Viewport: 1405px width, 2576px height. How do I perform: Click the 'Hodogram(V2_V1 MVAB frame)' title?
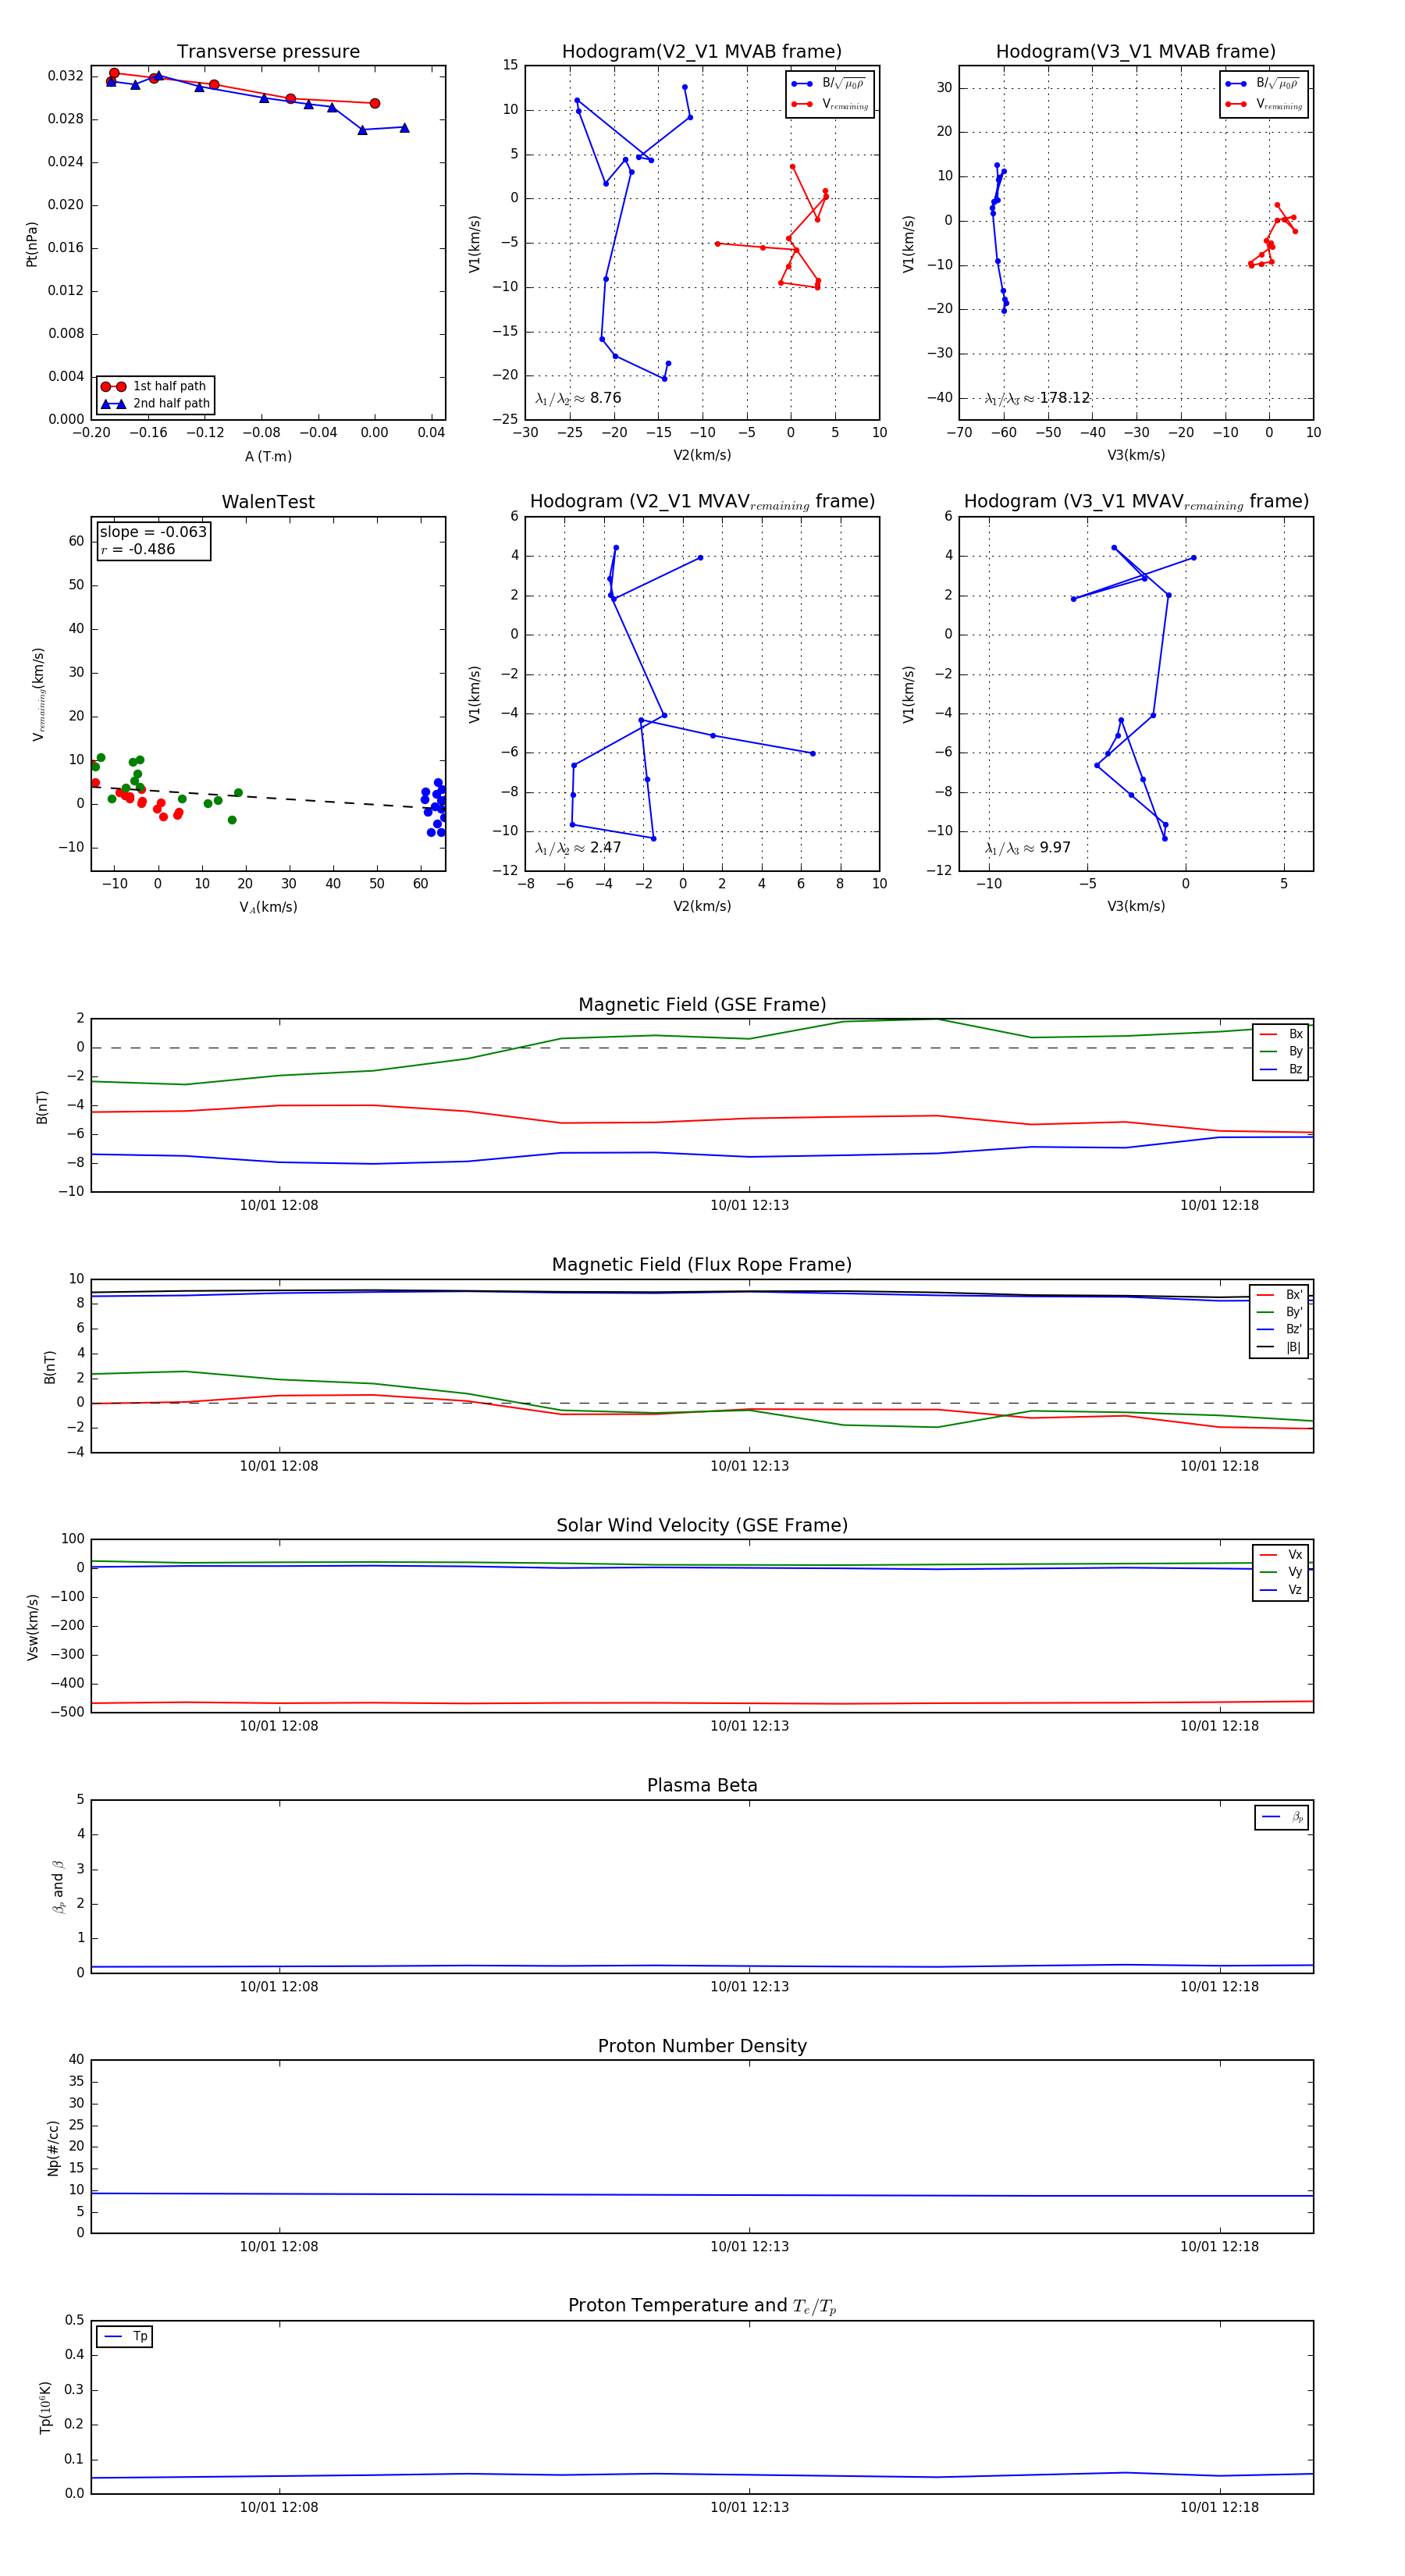tap(702, 52)
